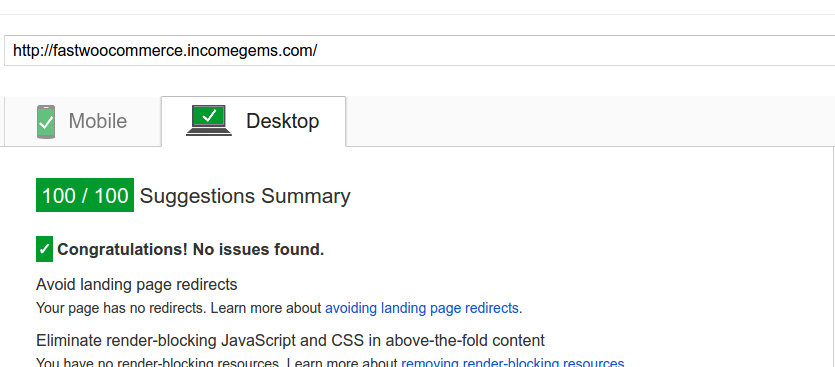Screen dimensions: 835x367
Task: Switch to the Mobile tab label
Action: click(x=97, y=121)
